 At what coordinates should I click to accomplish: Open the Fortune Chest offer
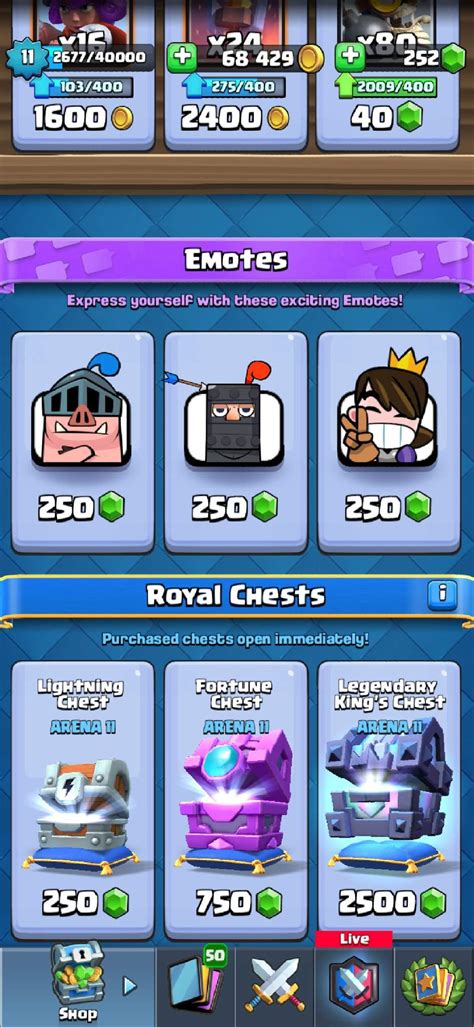coord(236,800)
